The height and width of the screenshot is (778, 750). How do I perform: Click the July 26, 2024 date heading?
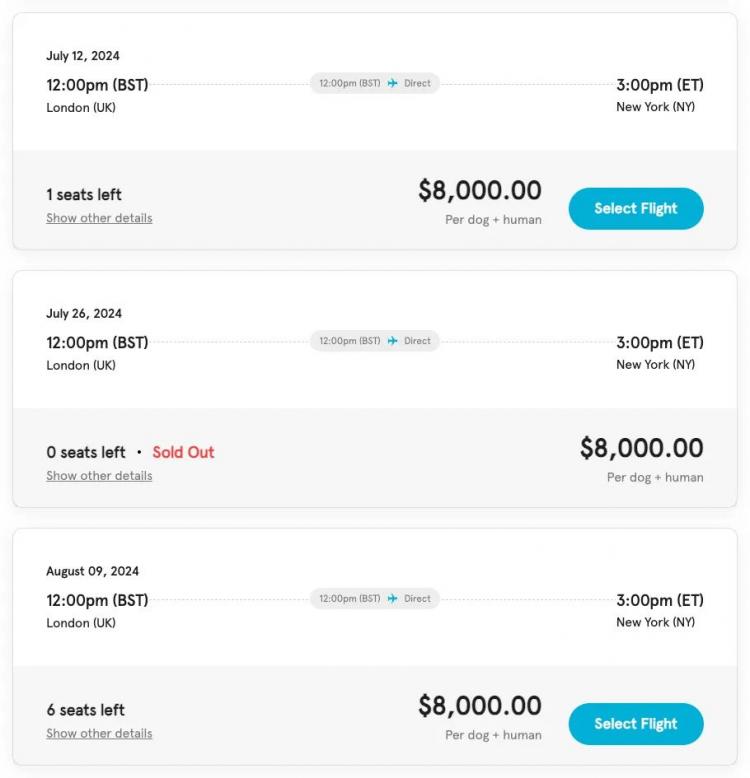tap(84, 314)
